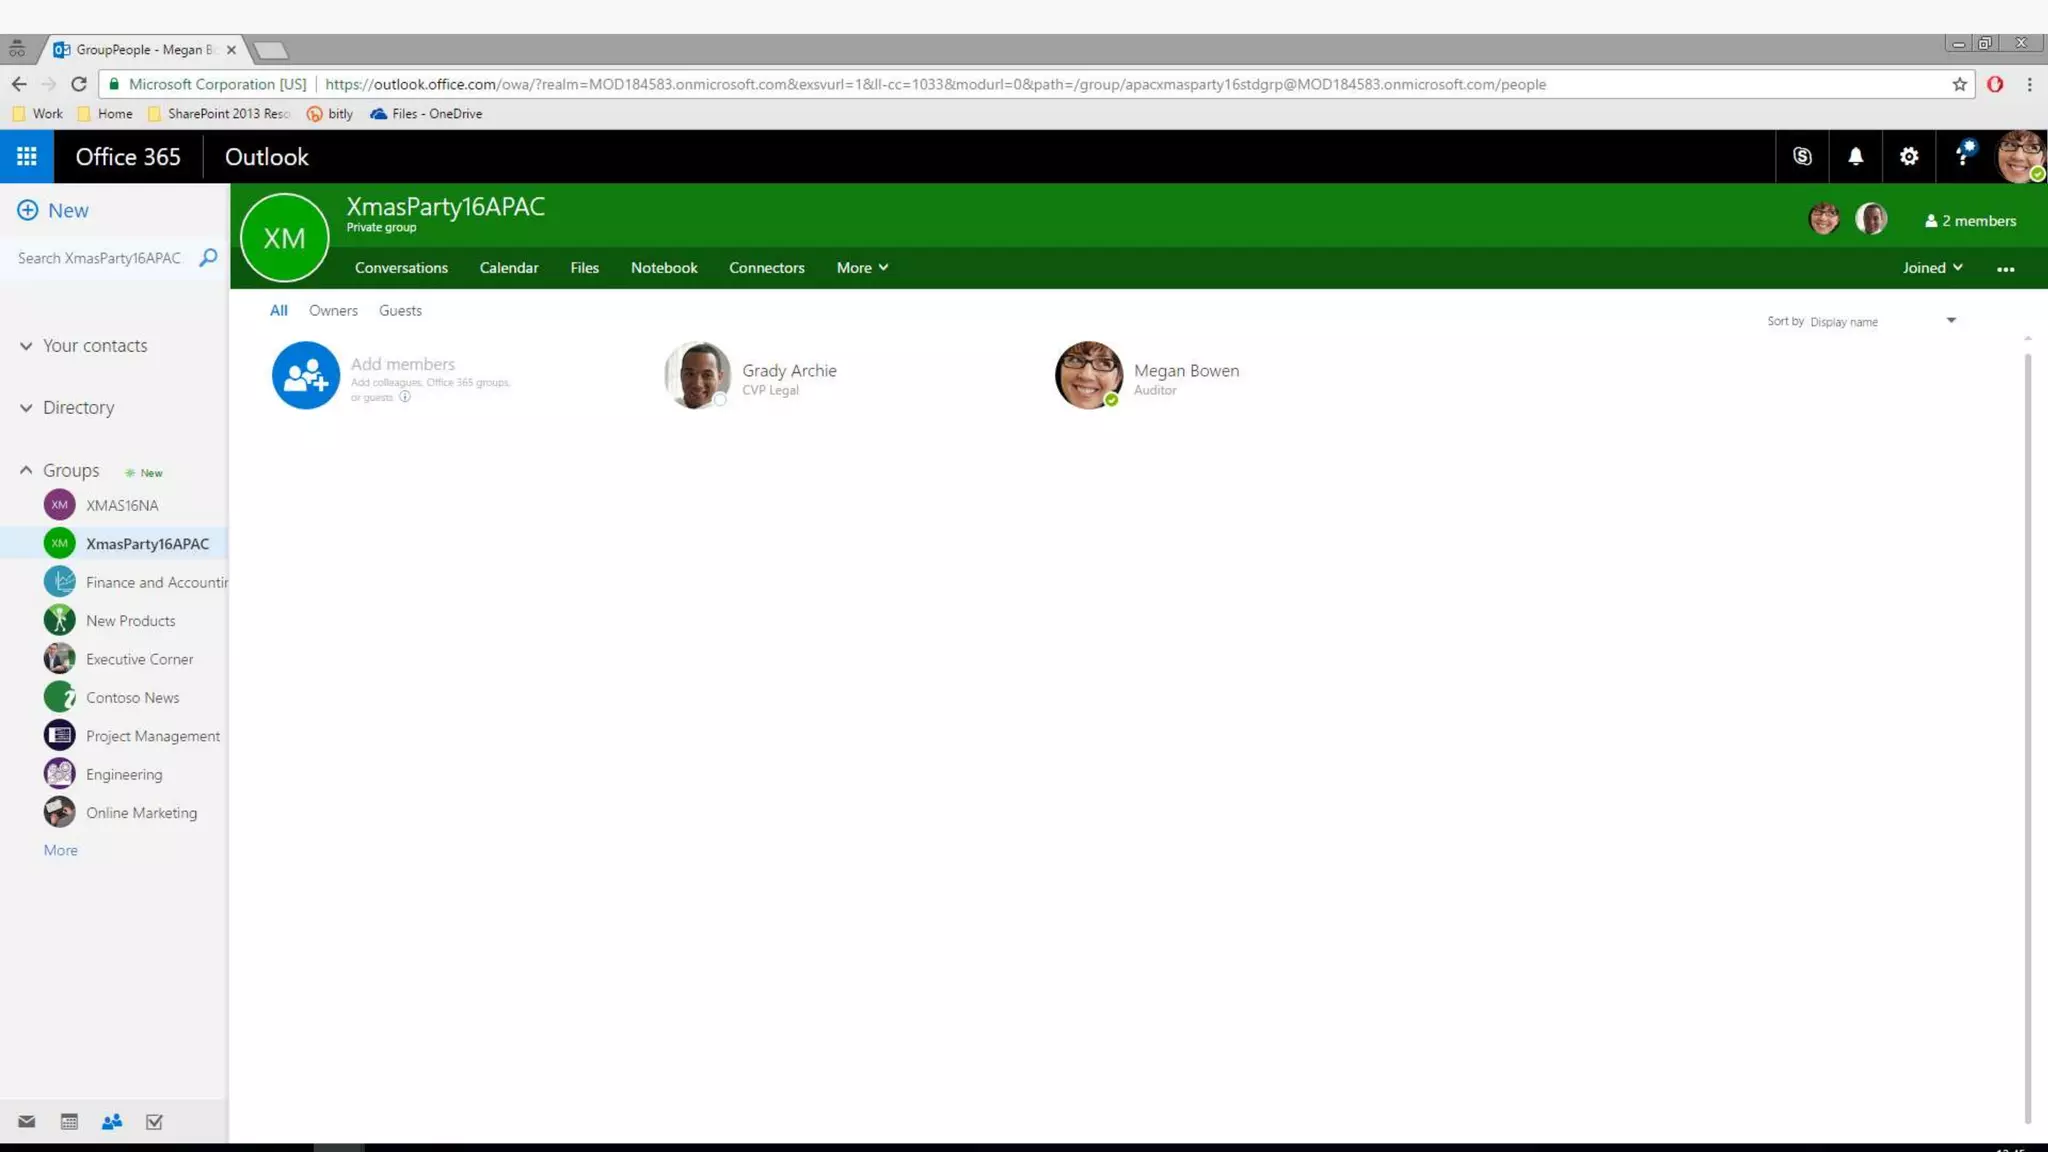
Task: Open Calendar icon in bottom bar
Action: [69, 1122]
